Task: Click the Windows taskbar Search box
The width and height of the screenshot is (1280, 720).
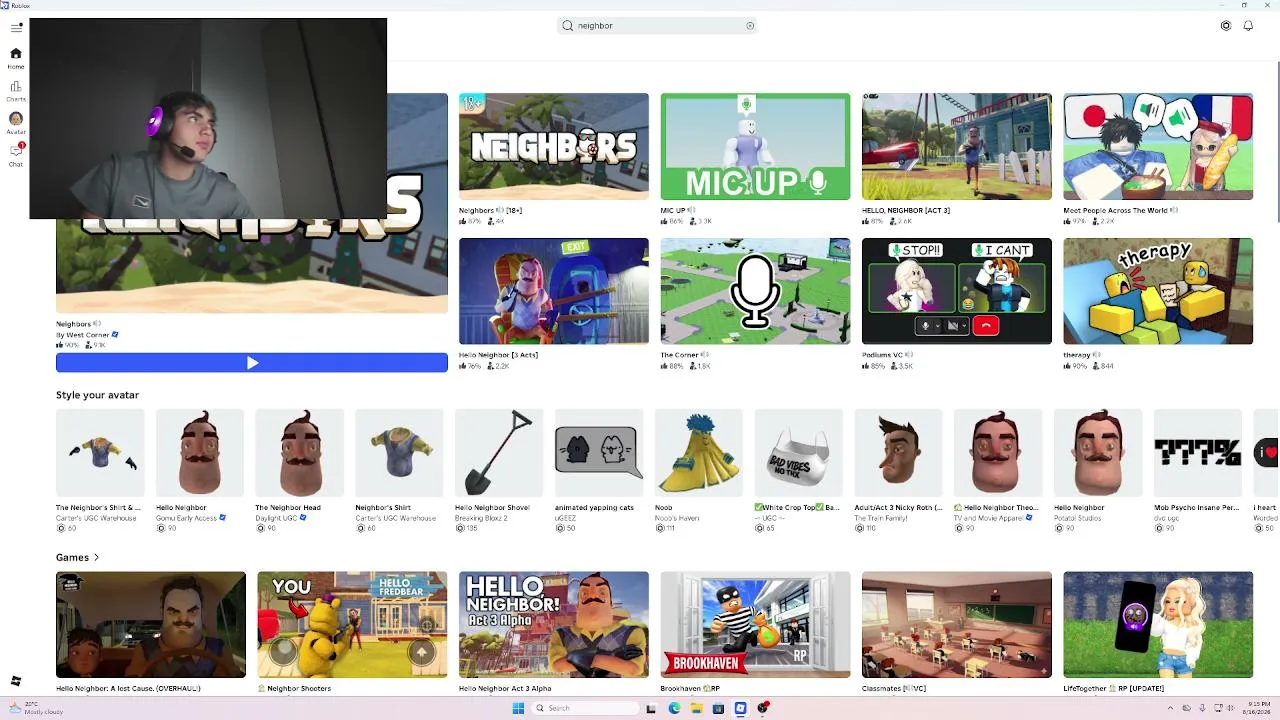Action: [x=584, y=708]
